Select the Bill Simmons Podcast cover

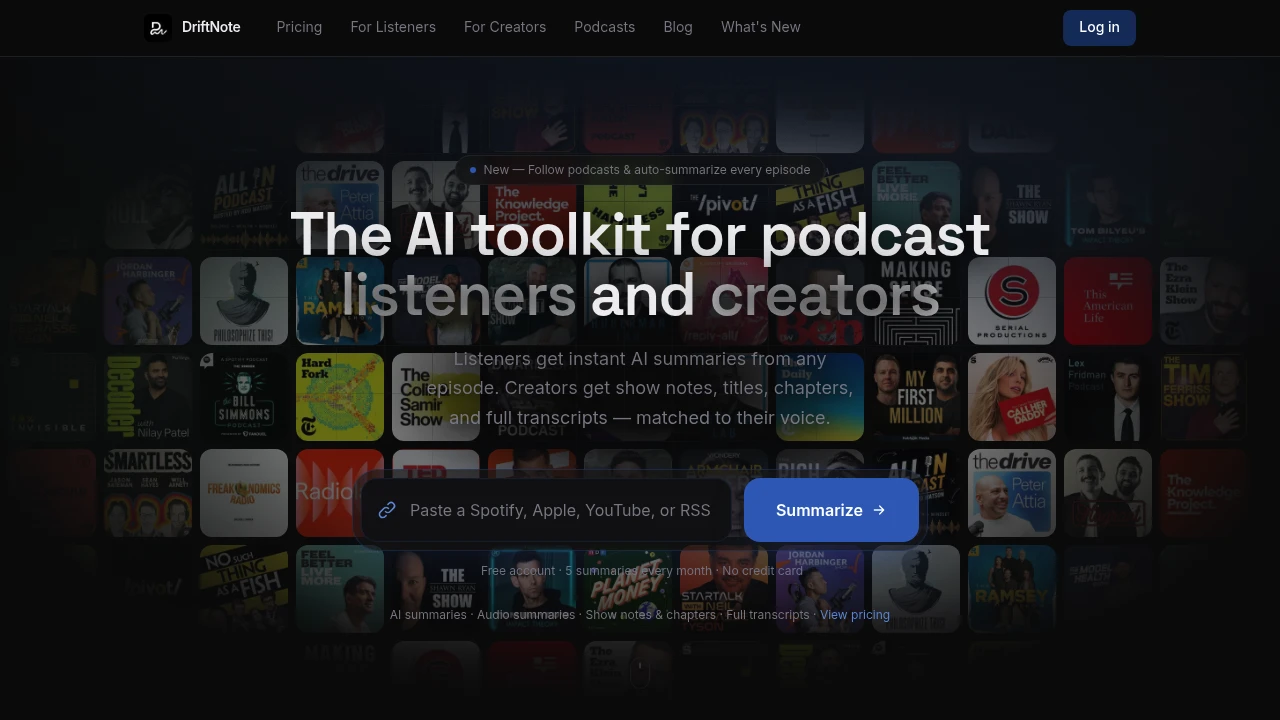(244, 397)
